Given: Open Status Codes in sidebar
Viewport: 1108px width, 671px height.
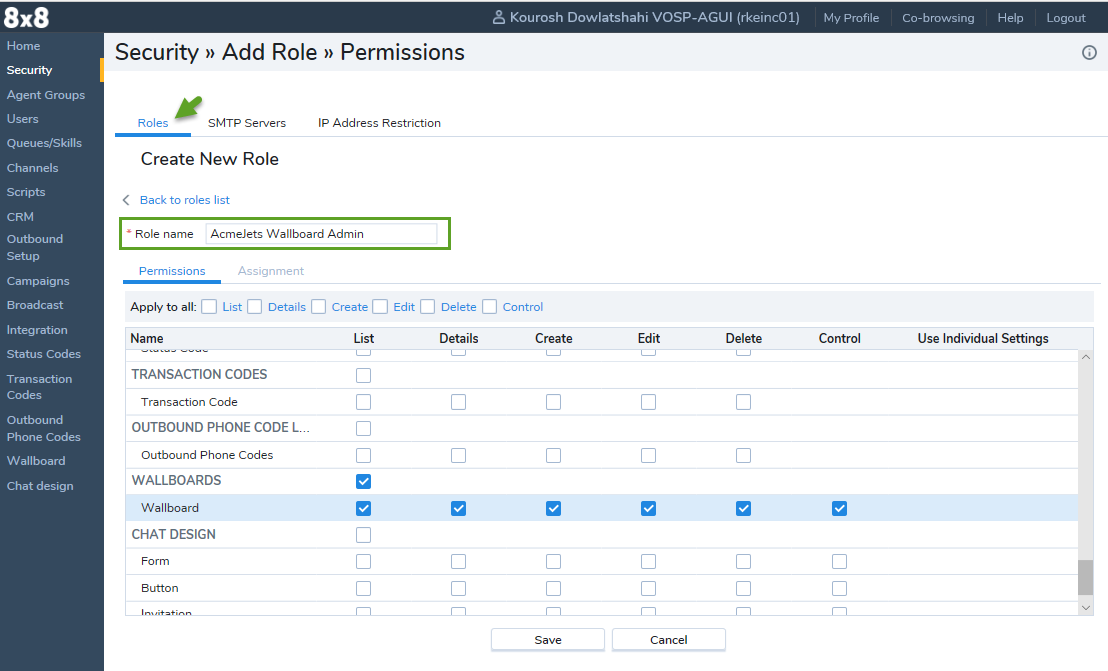Looking at the screenshot, I should pyautogui.click(x=43, y=354).
